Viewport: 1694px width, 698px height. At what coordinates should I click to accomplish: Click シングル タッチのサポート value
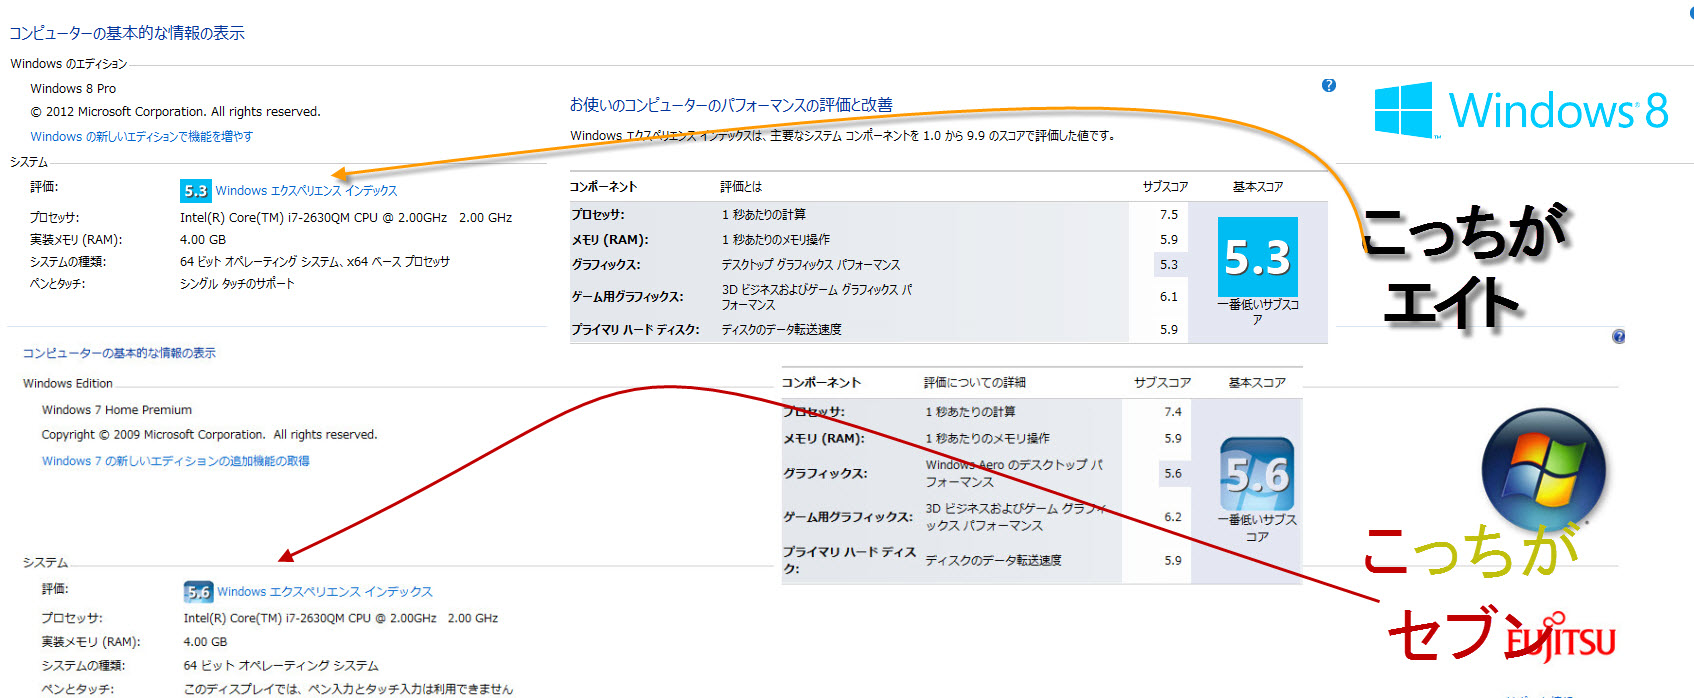(237, 284)
